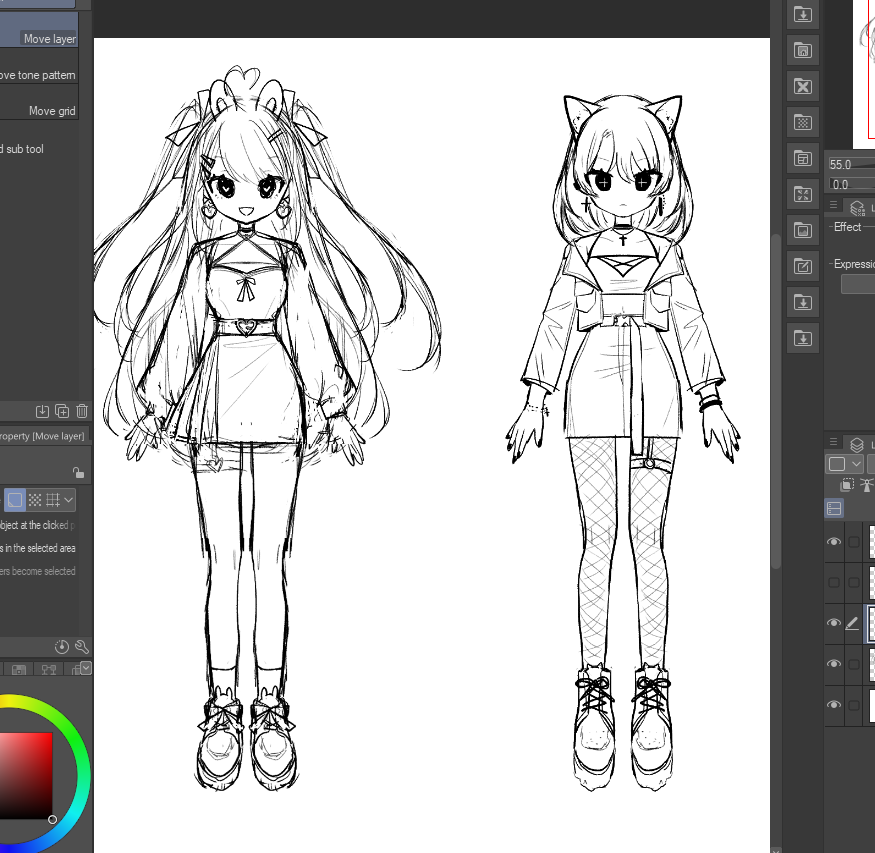Open the Layer panel hamburger menu
The image size is (875, 853).
tap(833, 442)
